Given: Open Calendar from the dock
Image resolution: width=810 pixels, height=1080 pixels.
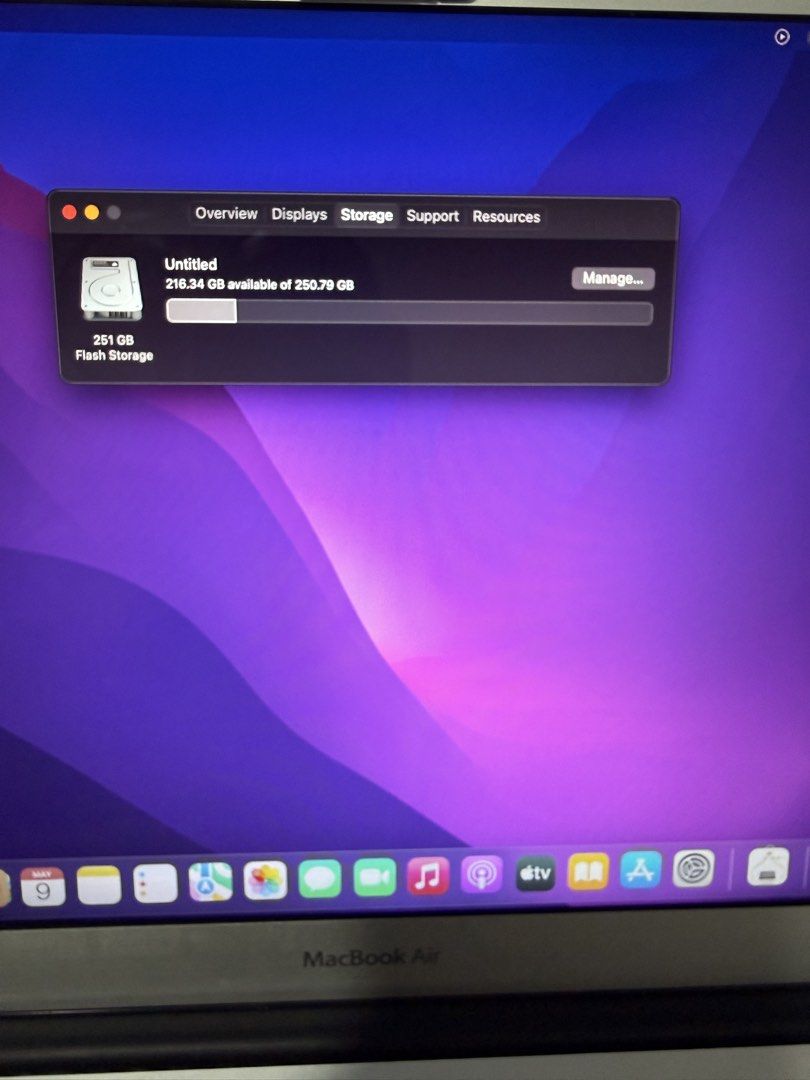Looking at the screenshot, I should [43, 886].
